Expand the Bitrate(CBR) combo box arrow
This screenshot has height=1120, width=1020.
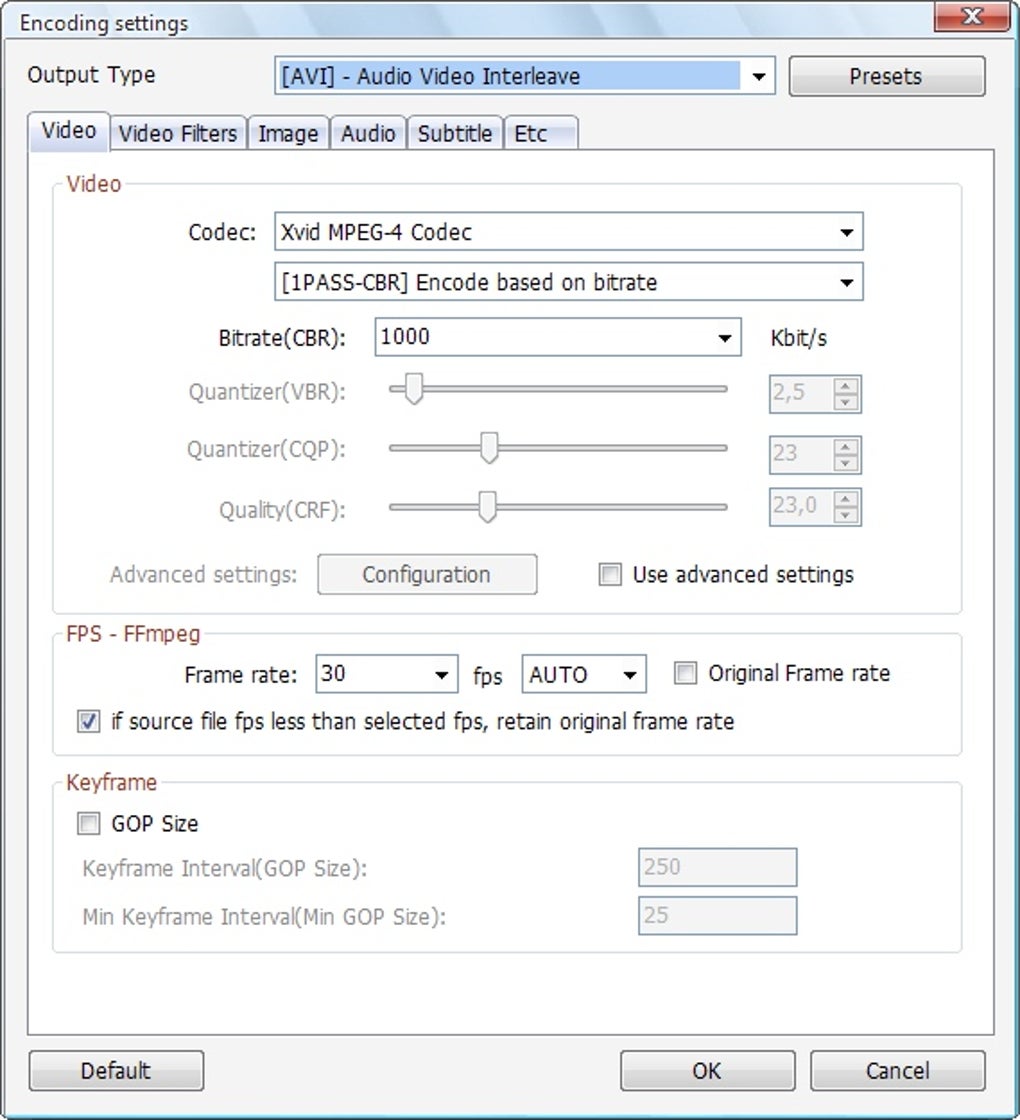point(724,337)
